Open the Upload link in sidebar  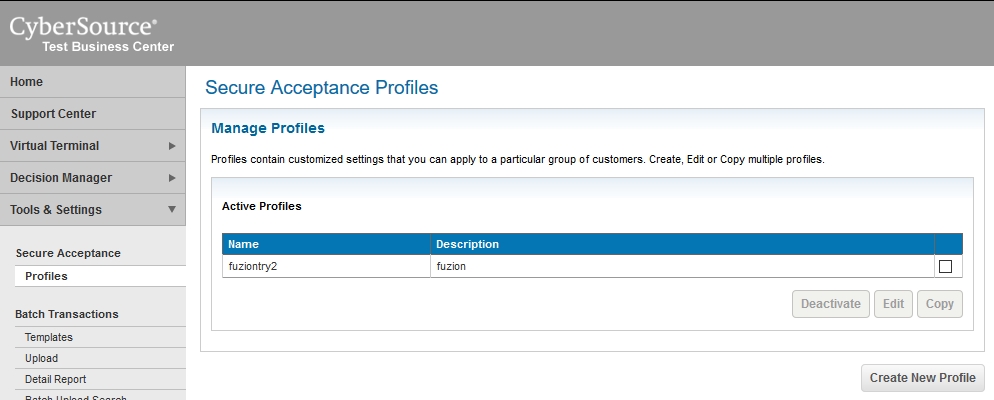(x=42, y=359)
